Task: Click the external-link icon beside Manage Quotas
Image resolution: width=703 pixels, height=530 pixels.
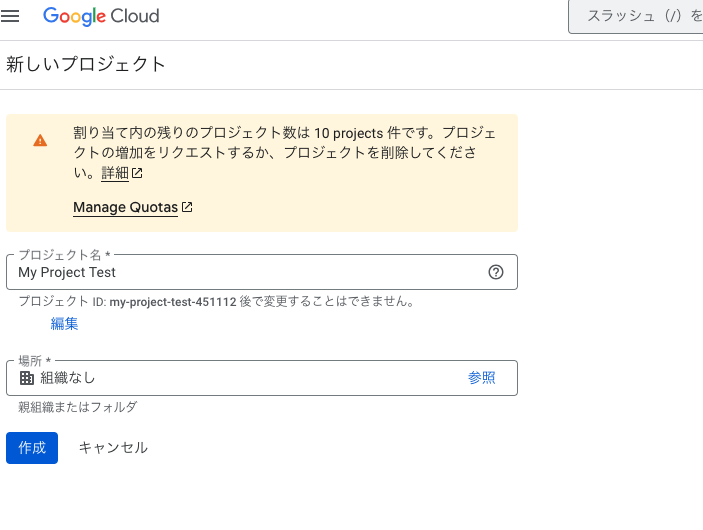Action: (x=187, y=208)
